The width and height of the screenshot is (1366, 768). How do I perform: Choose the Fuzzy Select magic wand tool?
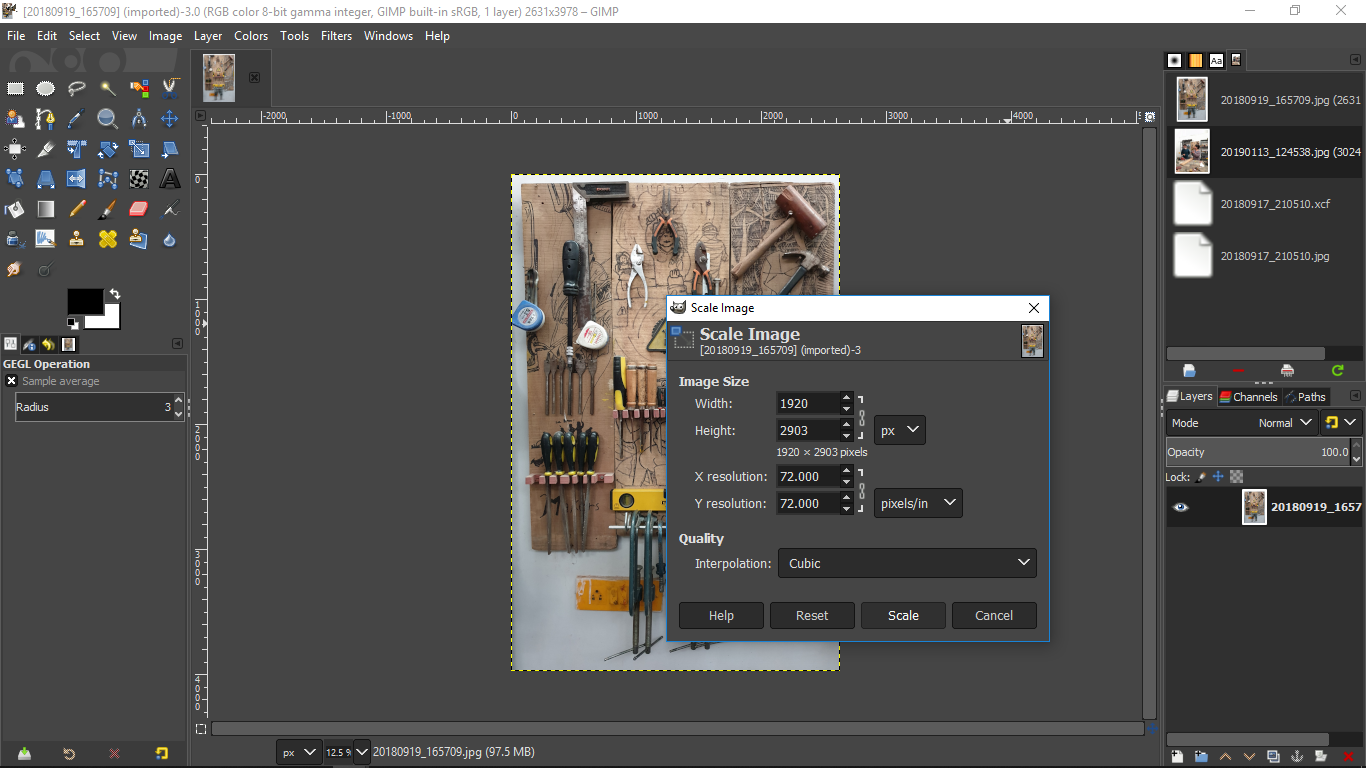coord(108,88)
